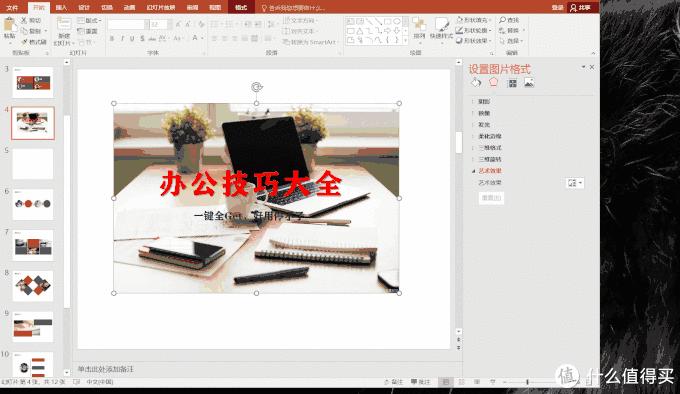Open the File menu tab
Screen dimensions: 680x394
coord(12,7)
